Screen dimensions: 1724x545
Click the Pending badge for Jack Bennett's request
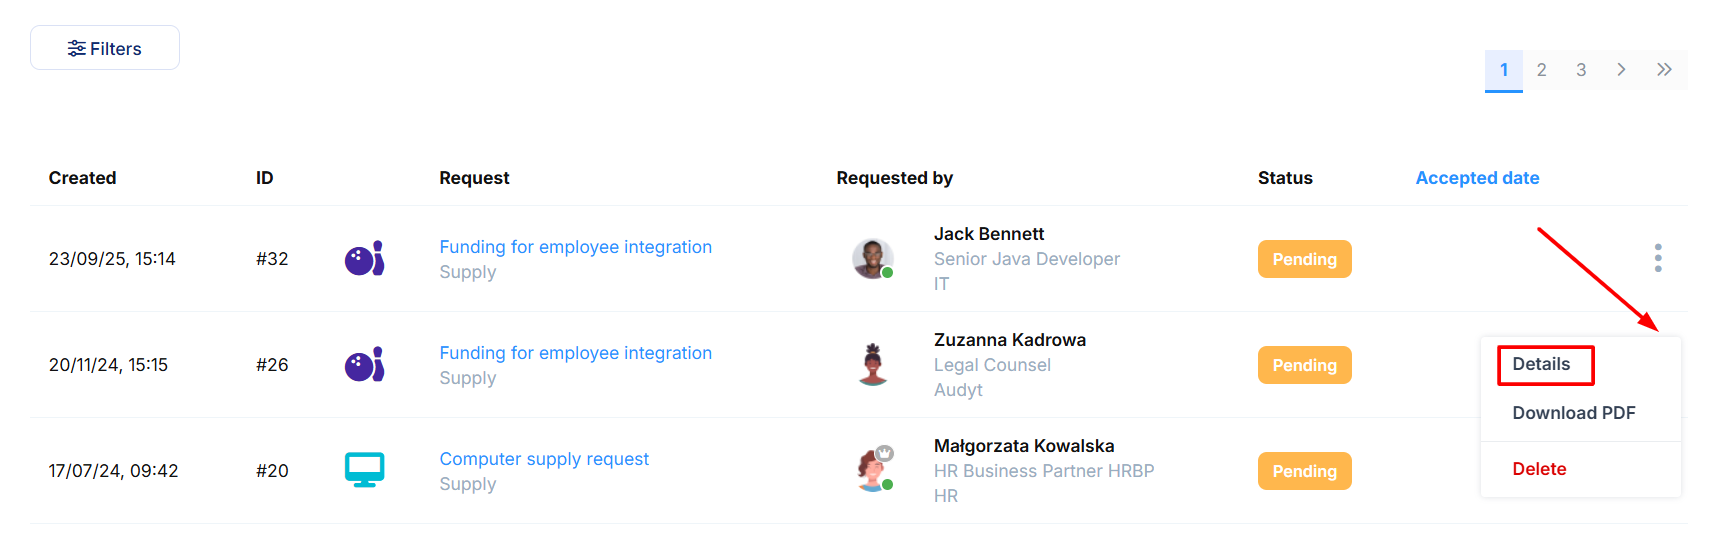tap(1304, 259)
